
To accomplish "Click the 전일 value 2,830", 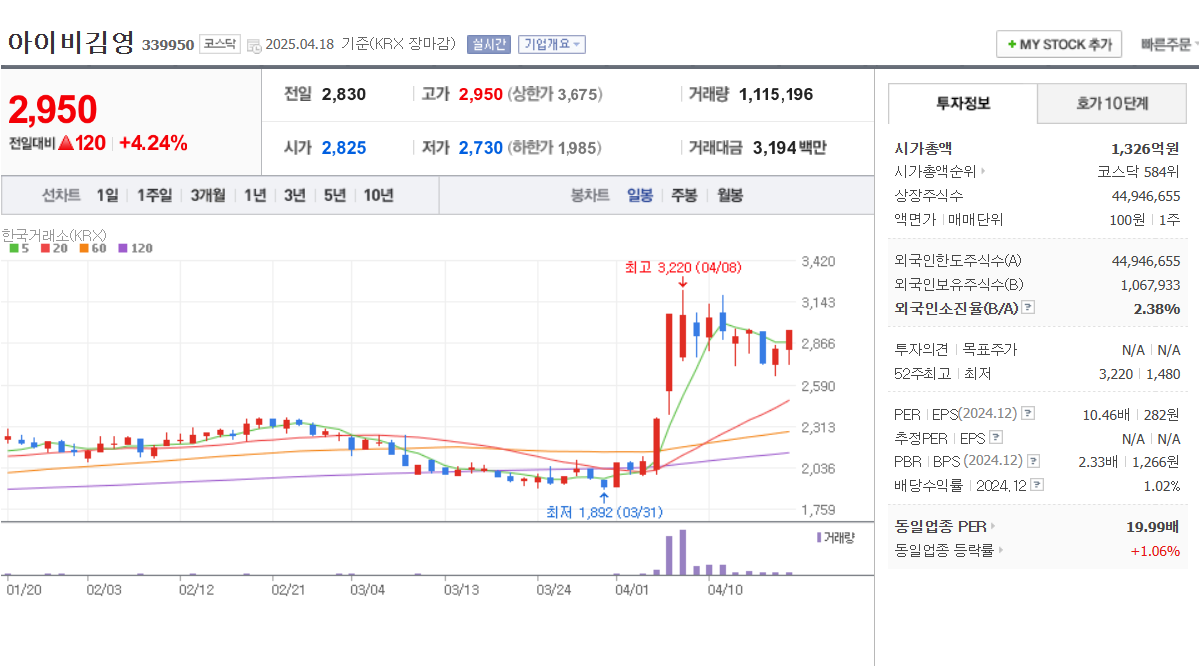I will pyautogui.click(x=343, y=94).
